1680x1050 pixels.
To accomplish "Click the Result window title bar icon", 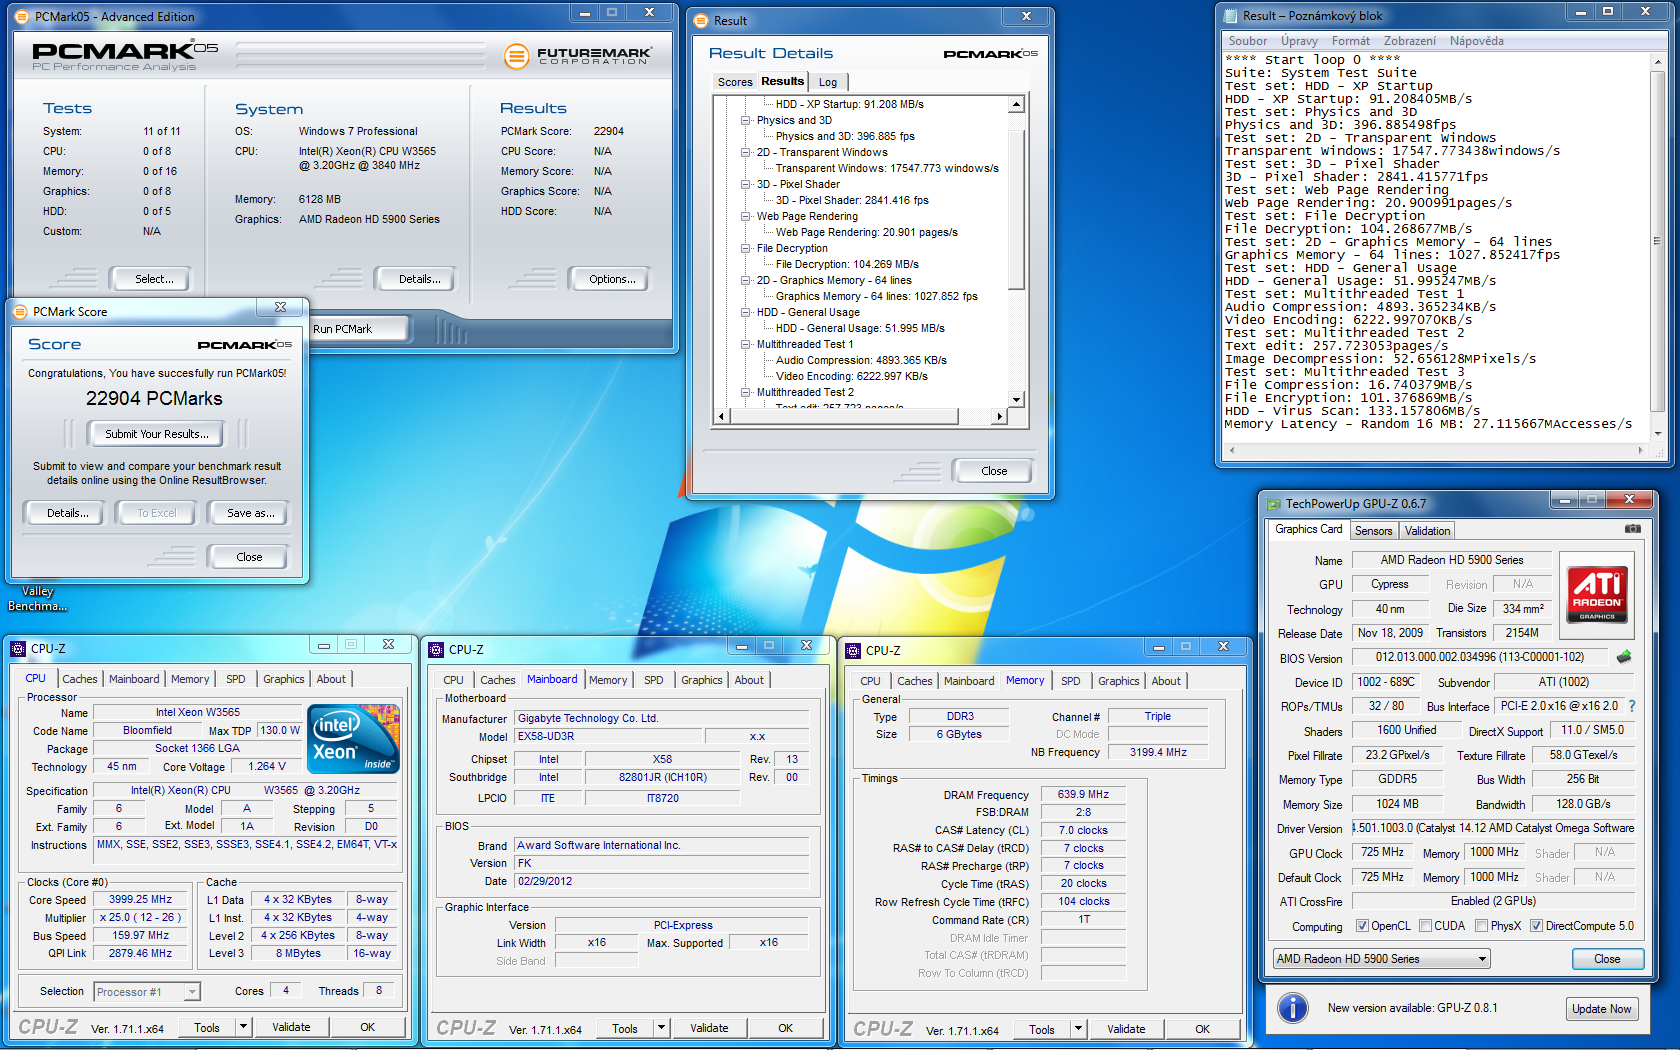I will (x=701, y=20).
